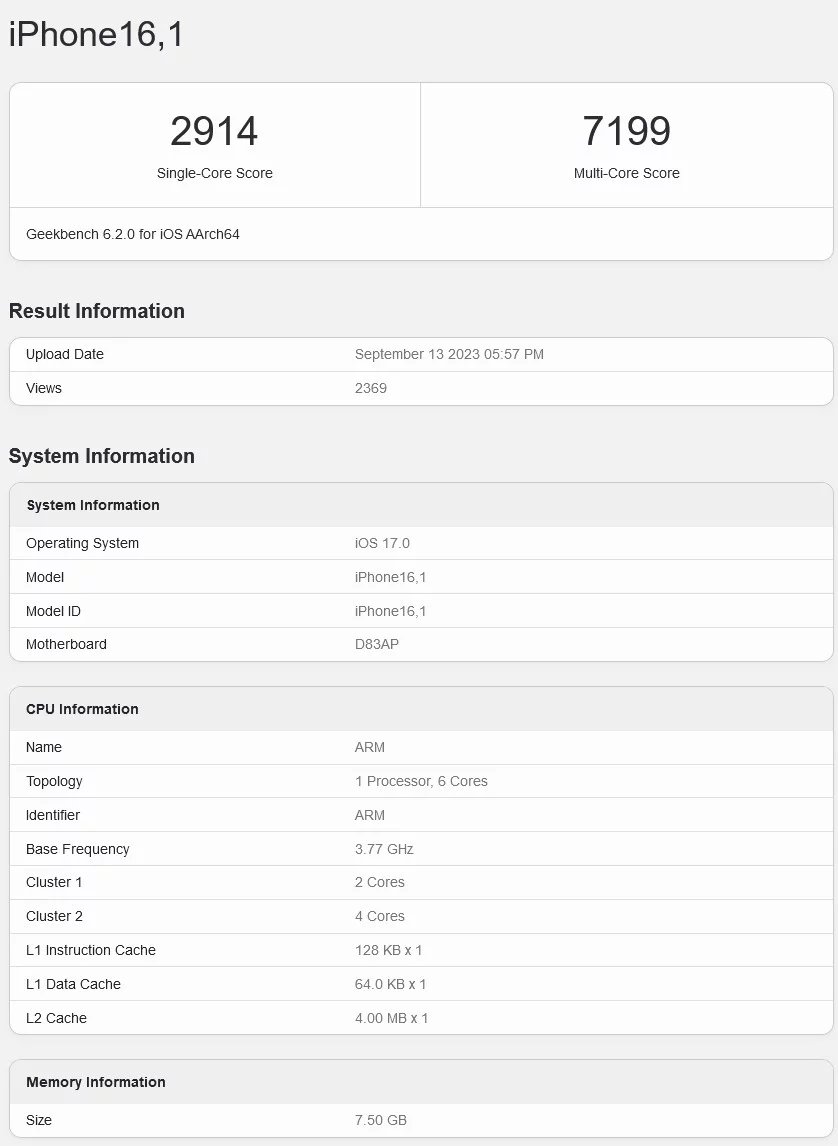Viewport: 838px width, 1146px height.
Task: Select the memory Size 7.50 GB value
Action: point(380,1120)
